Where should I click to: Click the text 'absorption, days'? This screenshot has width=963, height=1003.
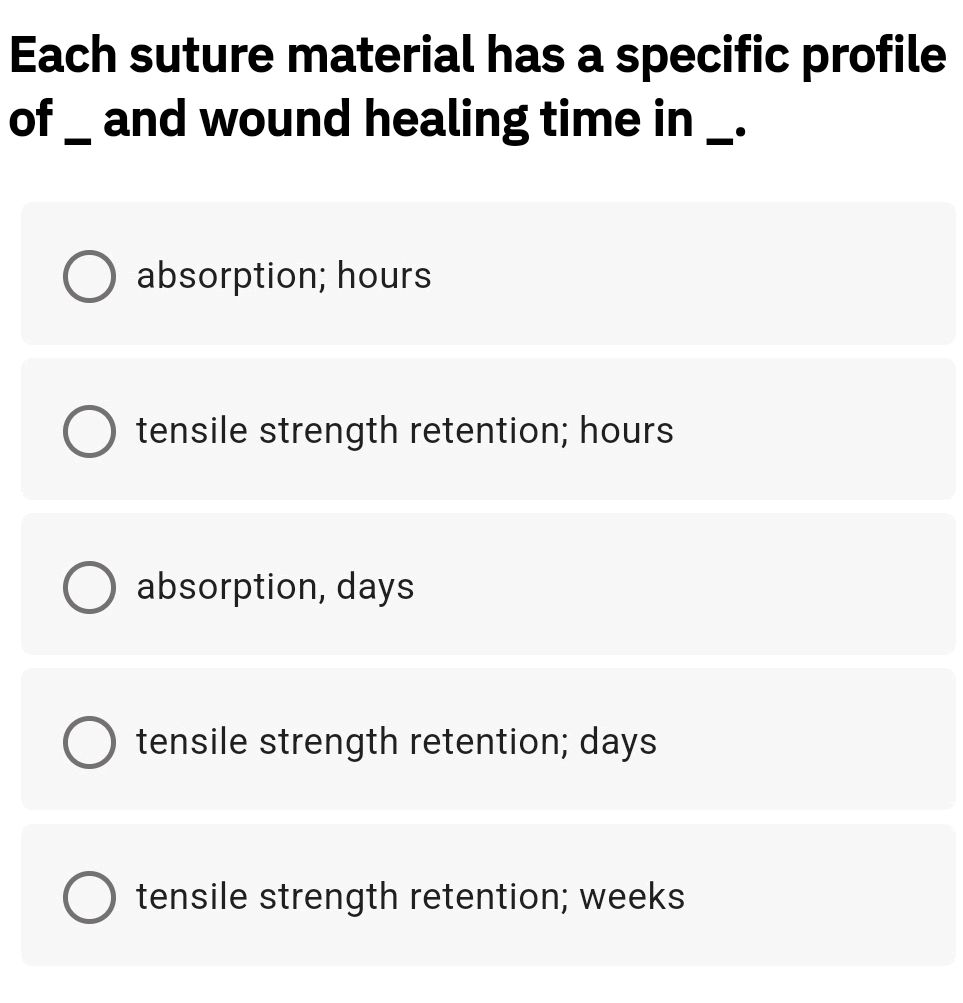click(x=276, y=586)
